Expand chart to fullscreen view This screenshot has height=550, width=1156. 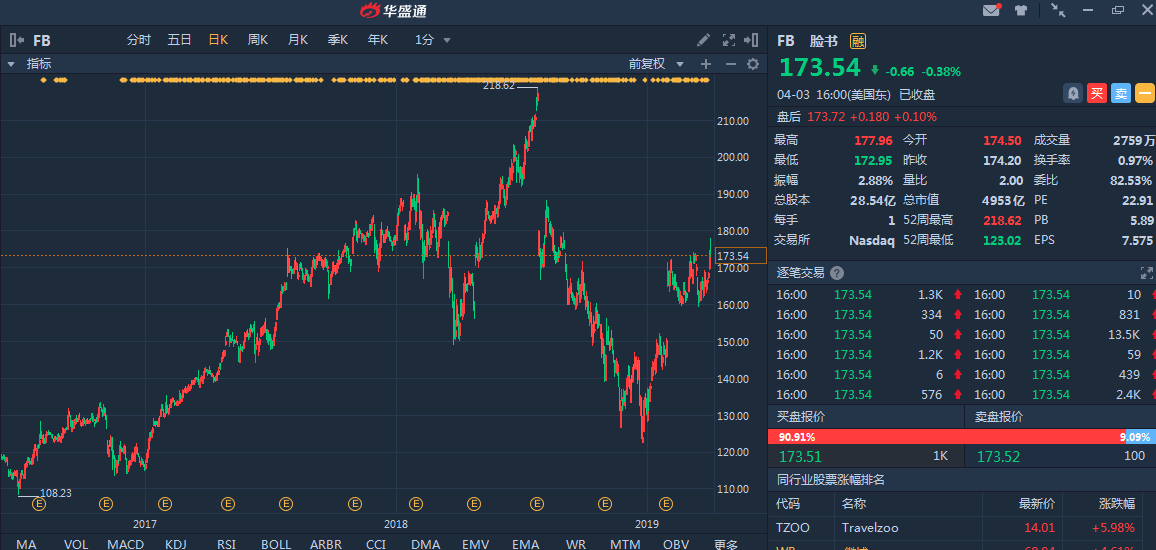728,40
